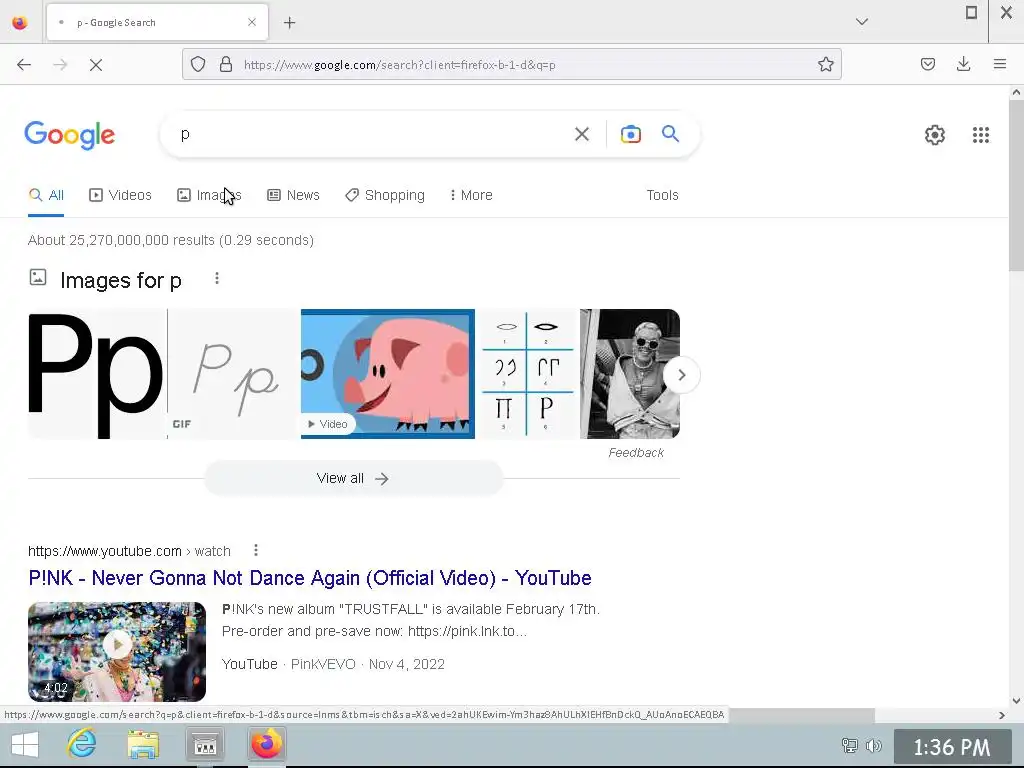Image resolution: width=1024 pixels, height=768 pixels.
Task: Switch to the Images tab
Action: point(209,195)
